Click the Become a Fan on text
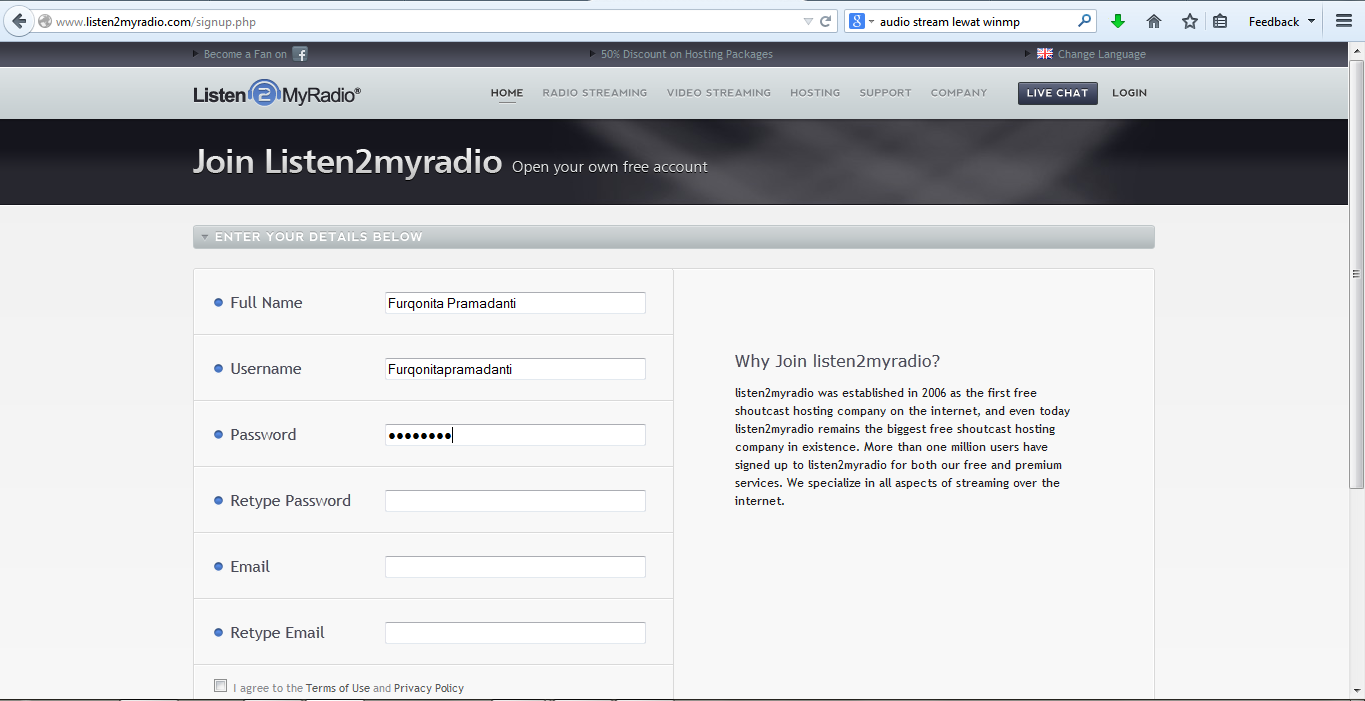The width and height of the screenshot is (1365, 701). point(245,54)
